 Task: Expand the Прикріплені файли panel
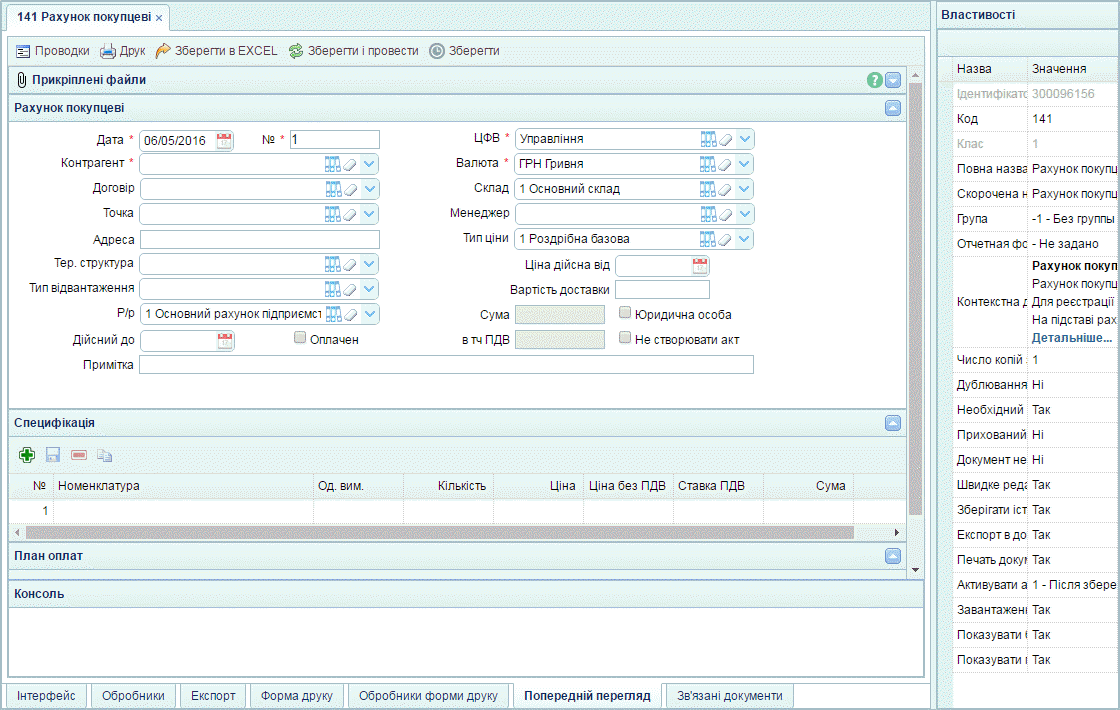(x=893, y=80)
